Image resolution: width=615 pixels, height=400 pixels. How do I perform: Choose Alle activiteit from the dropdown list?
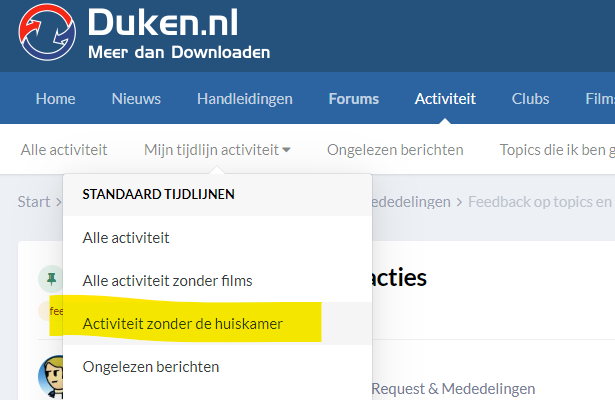pyautogui.click(x=217, y=238)
